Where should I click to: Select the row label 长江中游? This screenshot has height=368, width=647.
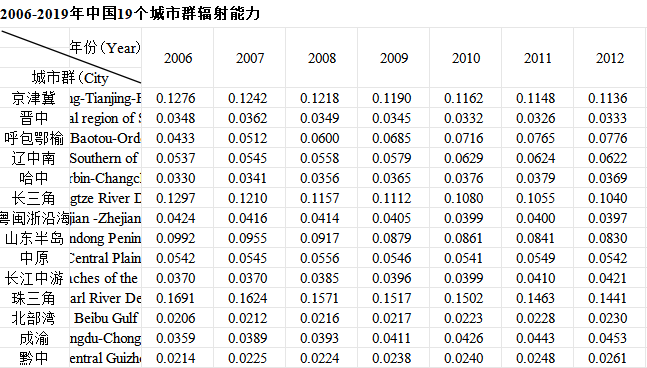(x=34, y=278)
